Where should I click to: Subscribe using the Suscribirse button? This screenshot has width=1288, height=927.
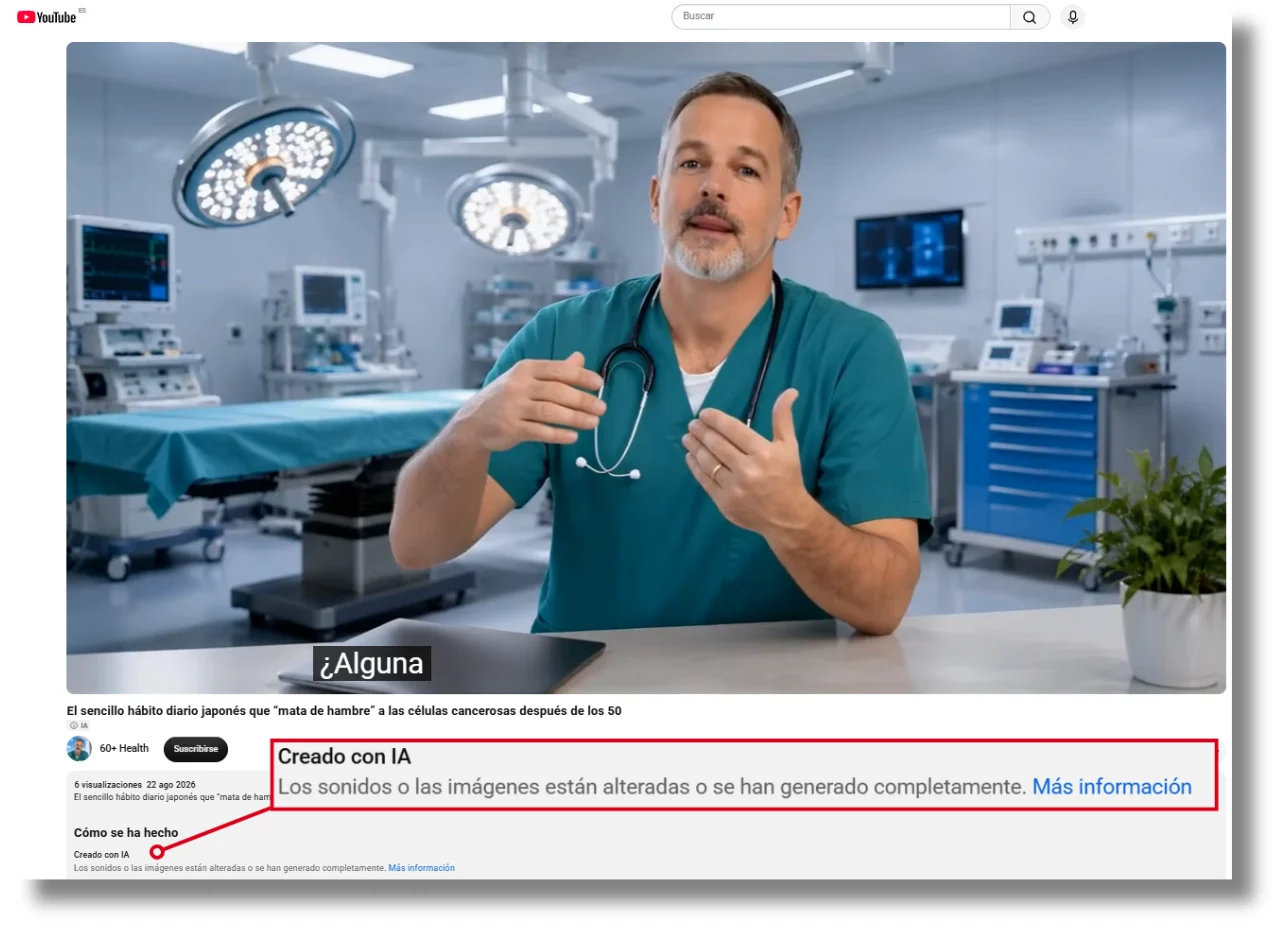pyautogui.click(x=196, y=749)
